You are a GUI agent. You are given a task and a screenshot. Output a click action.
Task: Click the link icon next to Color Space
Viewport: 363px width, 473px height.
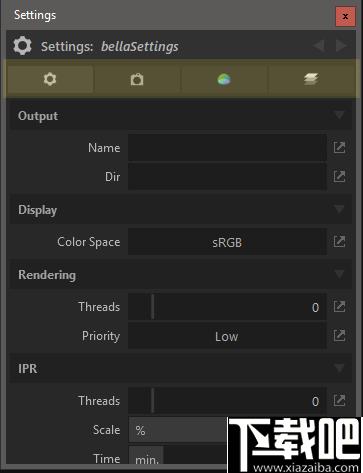[339, 242]
